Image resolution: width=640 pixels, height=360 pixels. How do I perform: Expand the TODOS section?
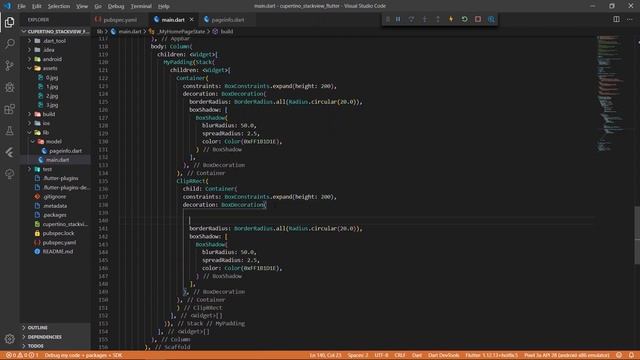pos(36,346)
